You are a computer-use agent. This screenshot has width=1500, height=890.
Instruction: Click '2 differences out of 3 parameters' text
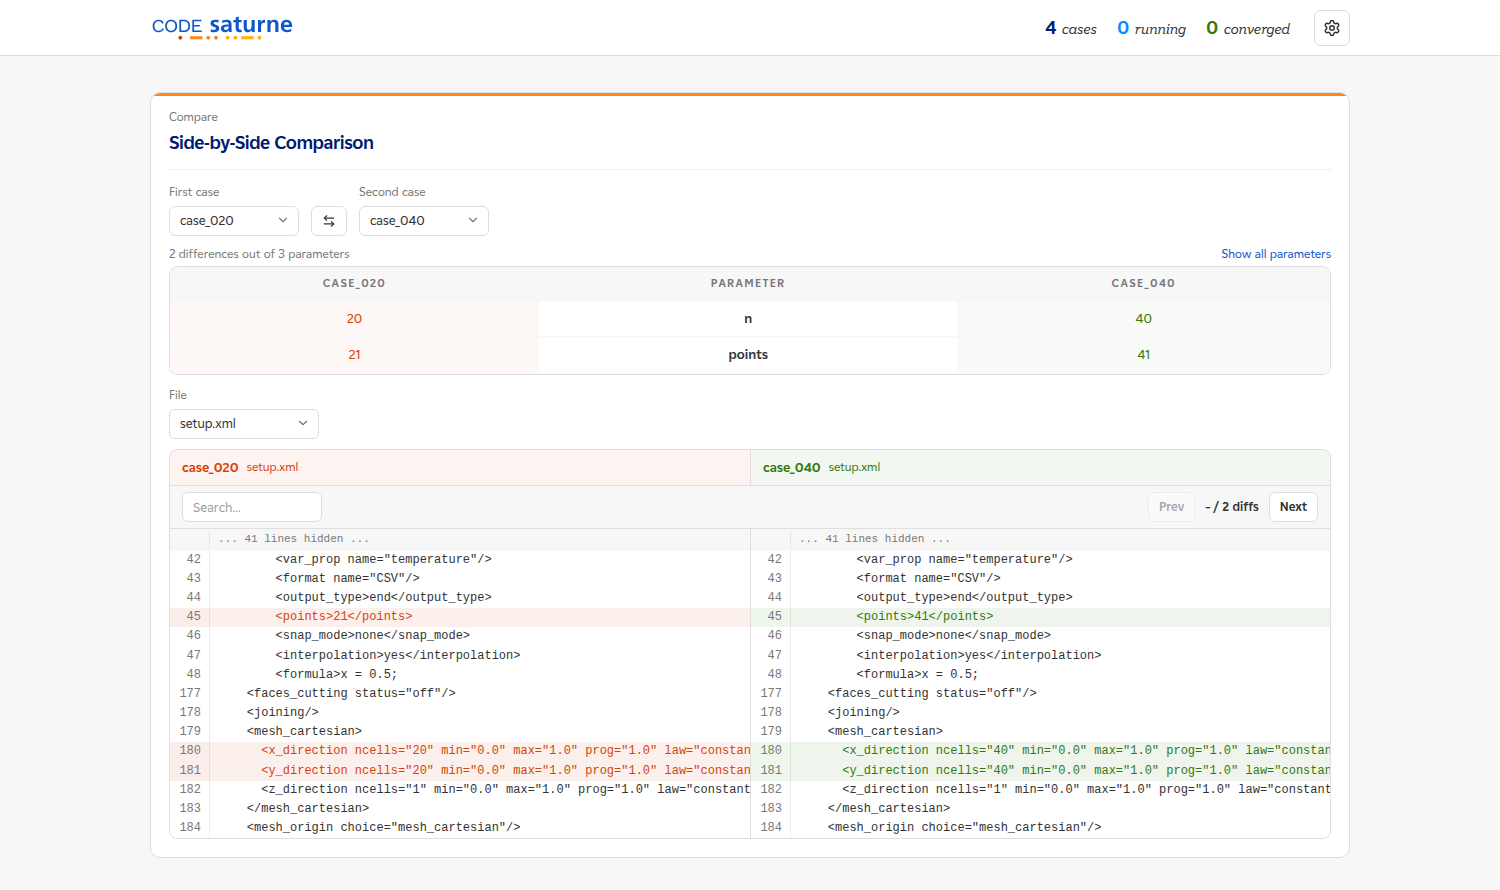pos(259,254)
